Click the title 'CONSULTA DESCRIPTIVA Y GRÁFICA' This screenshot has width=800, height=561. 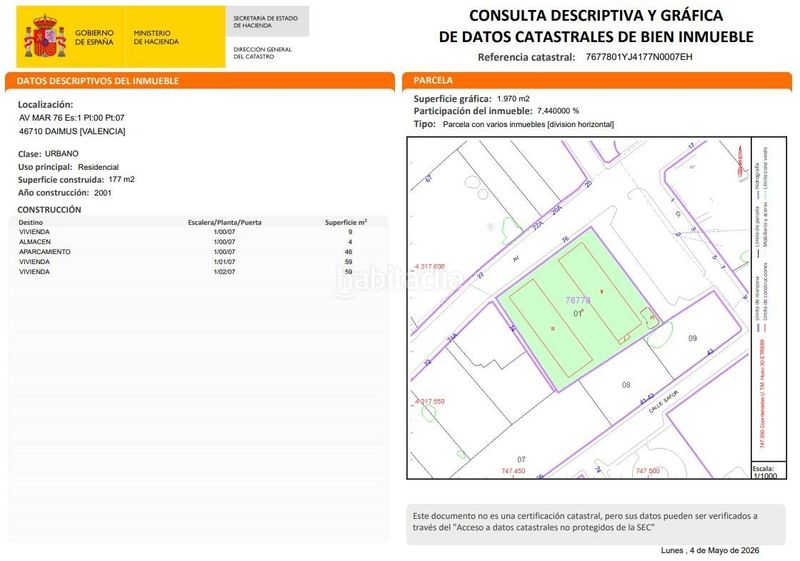[596, 15]
